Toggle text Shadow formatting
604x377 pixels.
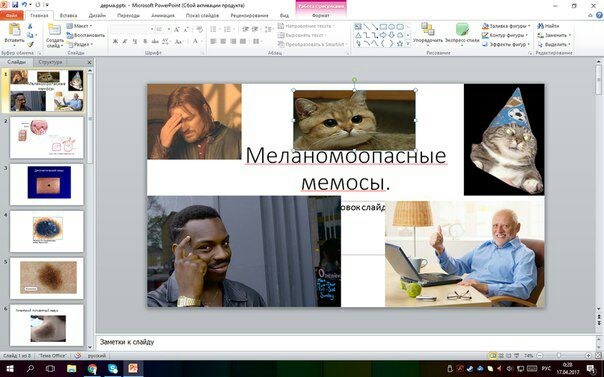pos(145,41)
